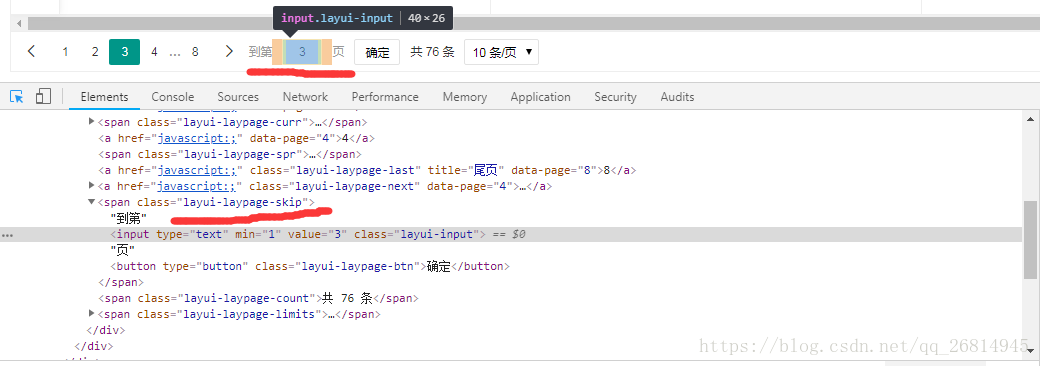Expand the layui-laypage-curr span node
This screenshot has height=366, width=1040.
92,122
